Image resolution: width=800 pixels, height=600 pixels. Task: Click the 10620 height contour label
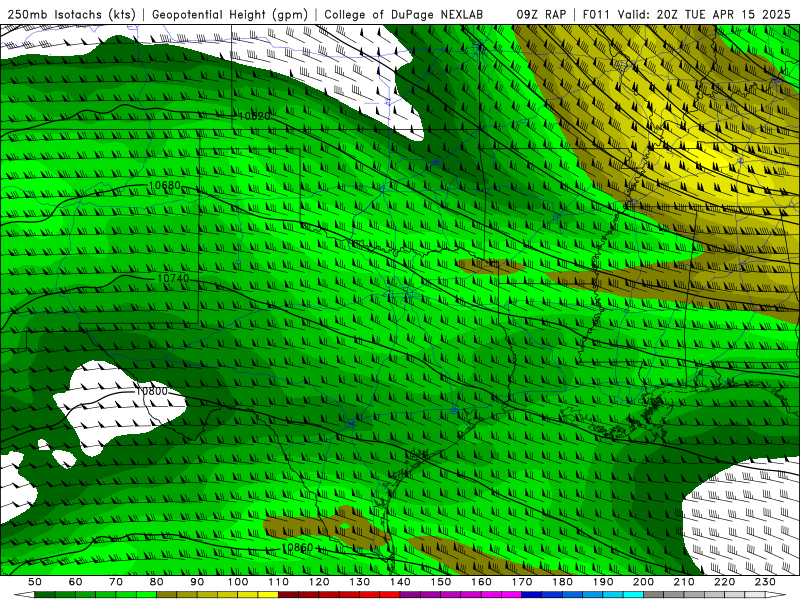coord(255,116)
